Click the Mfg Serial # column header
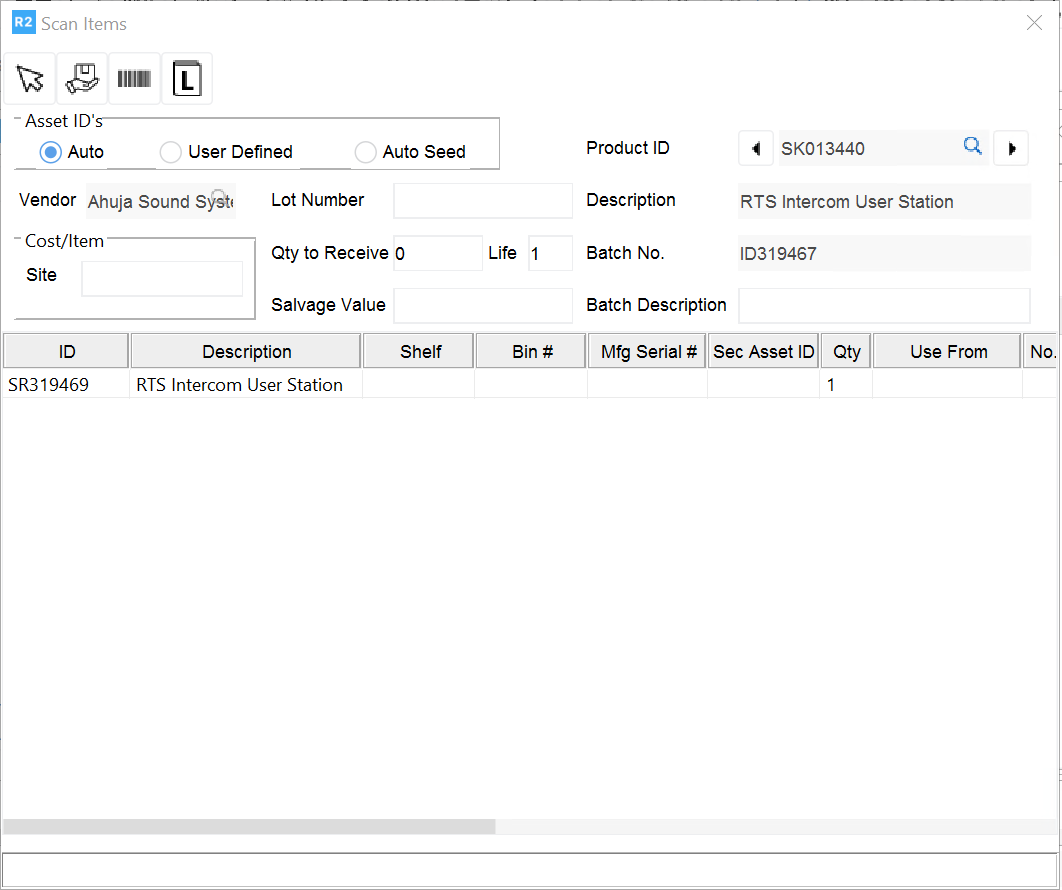The width and height of the screenshot is (1062, 890). [x=648, y=352]
